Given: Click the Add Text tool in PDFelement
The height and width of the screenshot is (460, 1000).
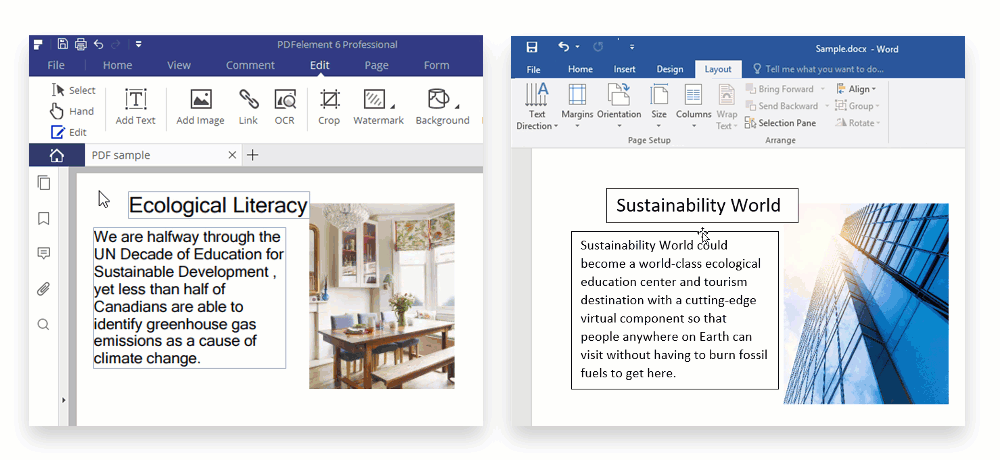Looking at the screenshot, I should pyautogui.click(x=135, y=107).
